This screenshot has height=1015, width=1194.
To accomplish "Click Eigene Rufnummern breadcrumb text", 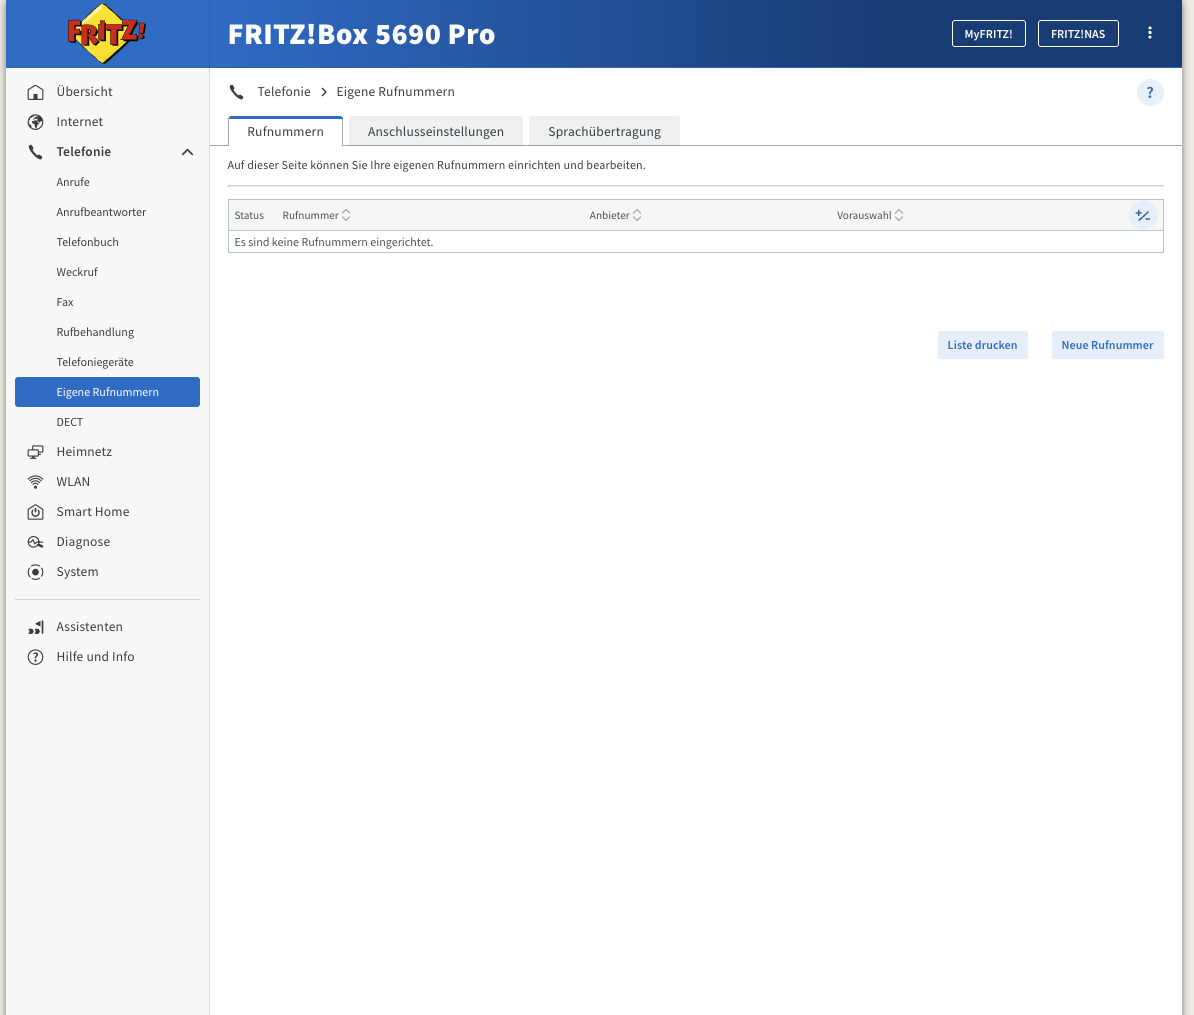I will click(x=395, y=91).
